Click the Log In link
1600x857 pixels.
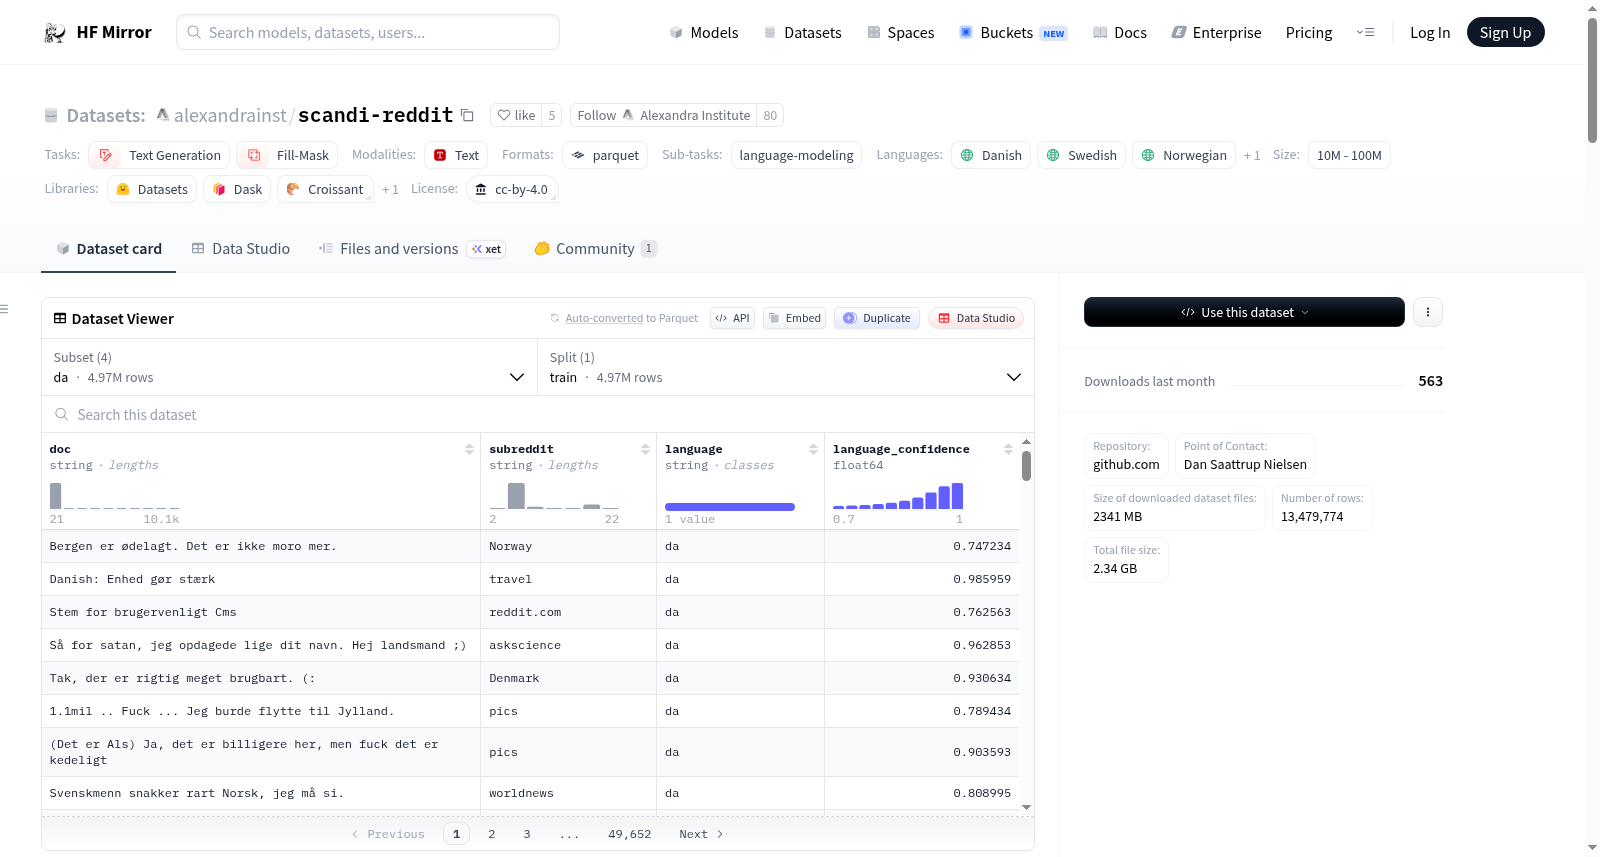tap(1430, 33)
